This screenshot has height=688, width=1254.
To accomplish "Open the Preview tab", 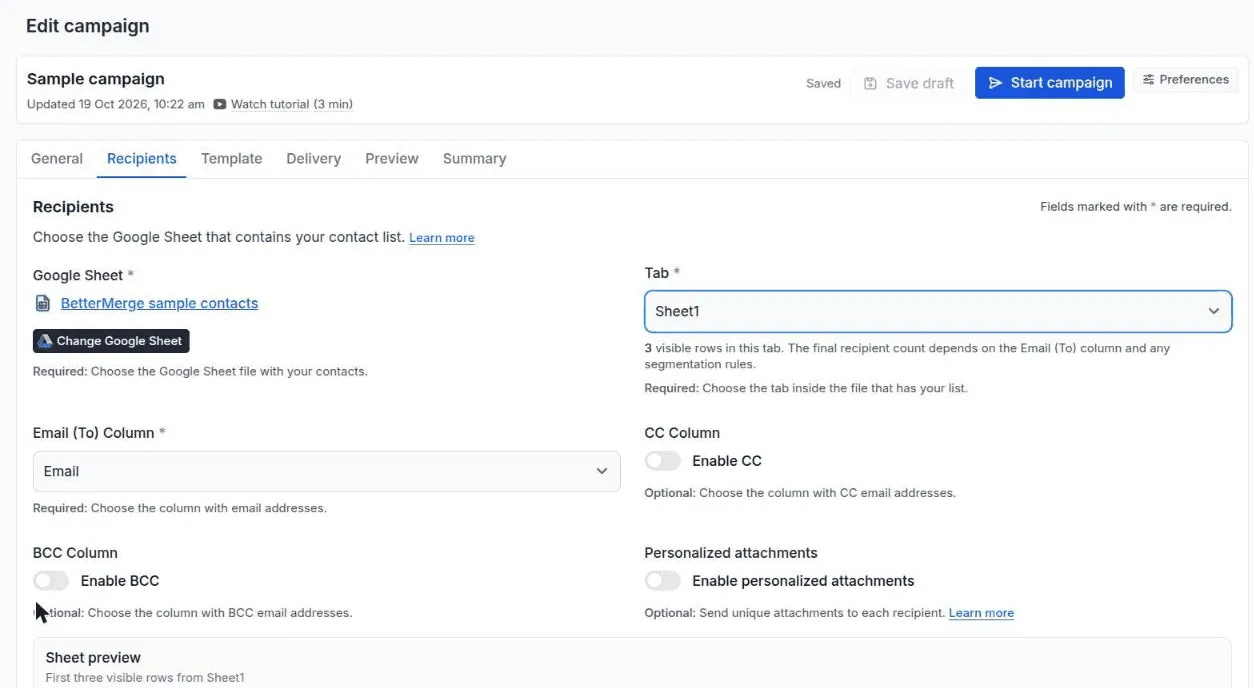I will (x=392, y=159).
